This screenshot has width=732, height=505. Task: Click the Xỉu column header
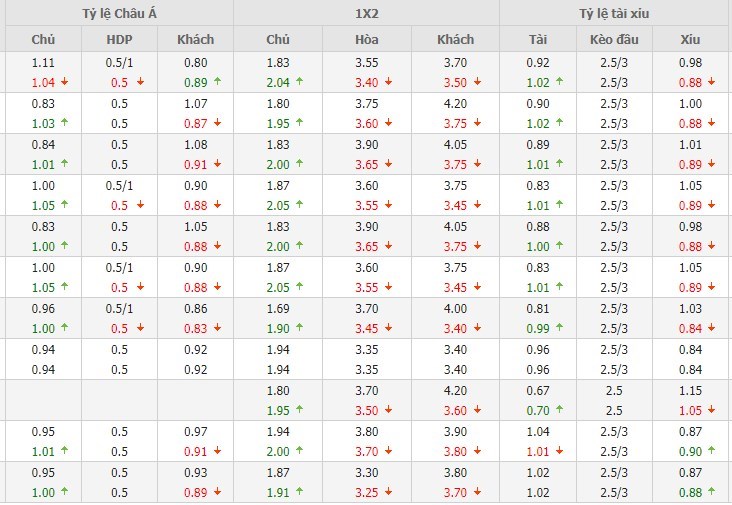coord(690,40)
